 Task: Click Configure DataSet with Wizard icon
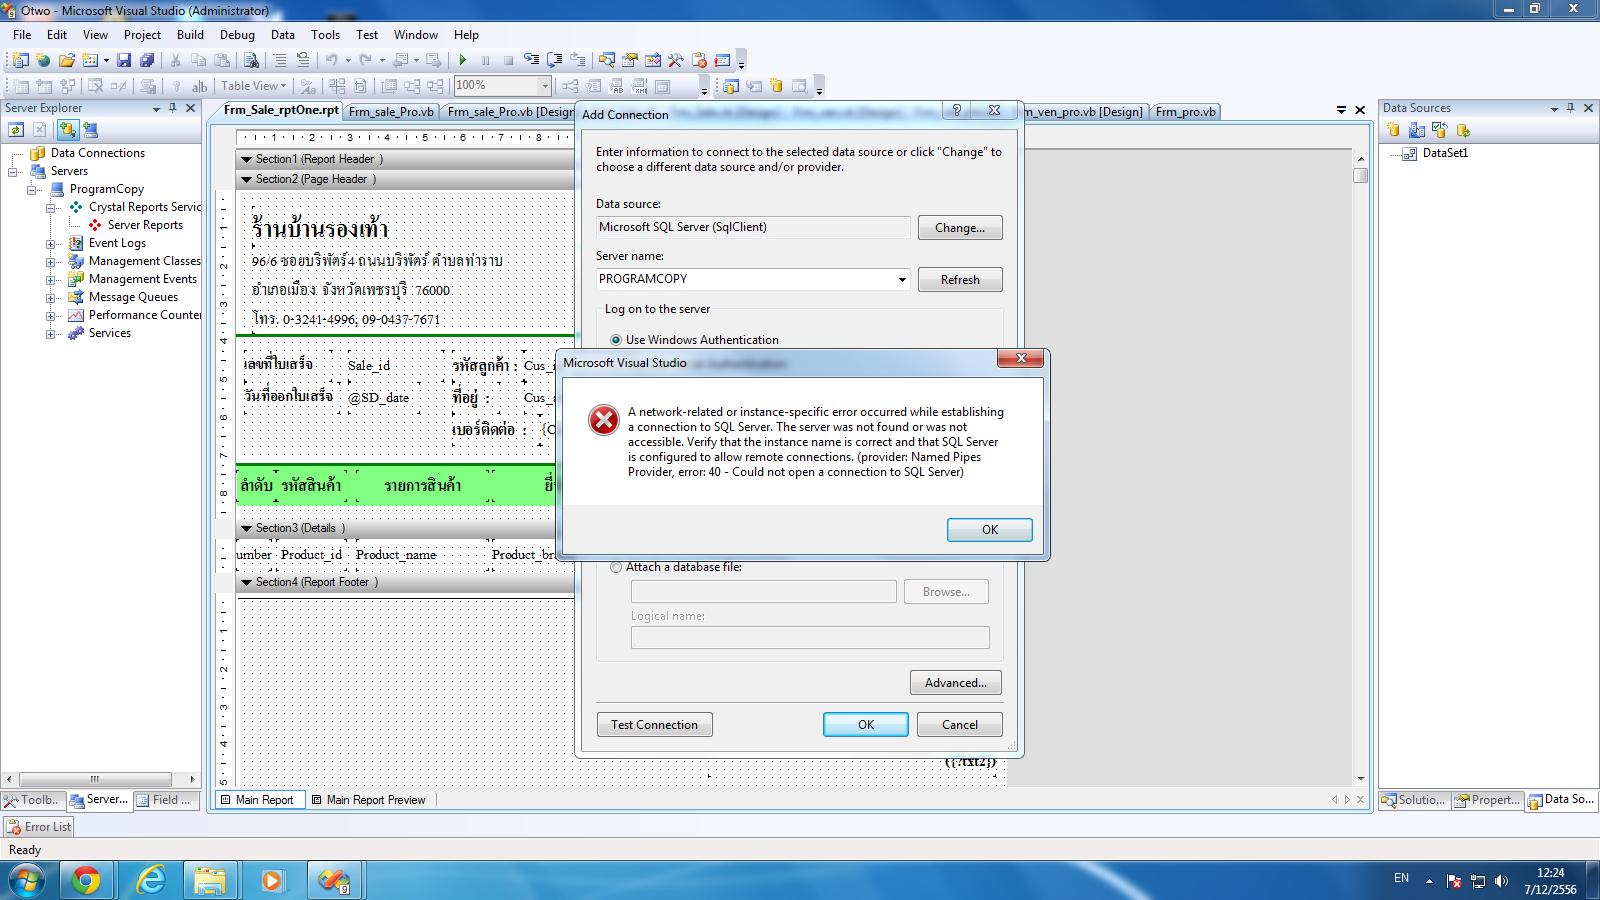[x=1440, y=130]
